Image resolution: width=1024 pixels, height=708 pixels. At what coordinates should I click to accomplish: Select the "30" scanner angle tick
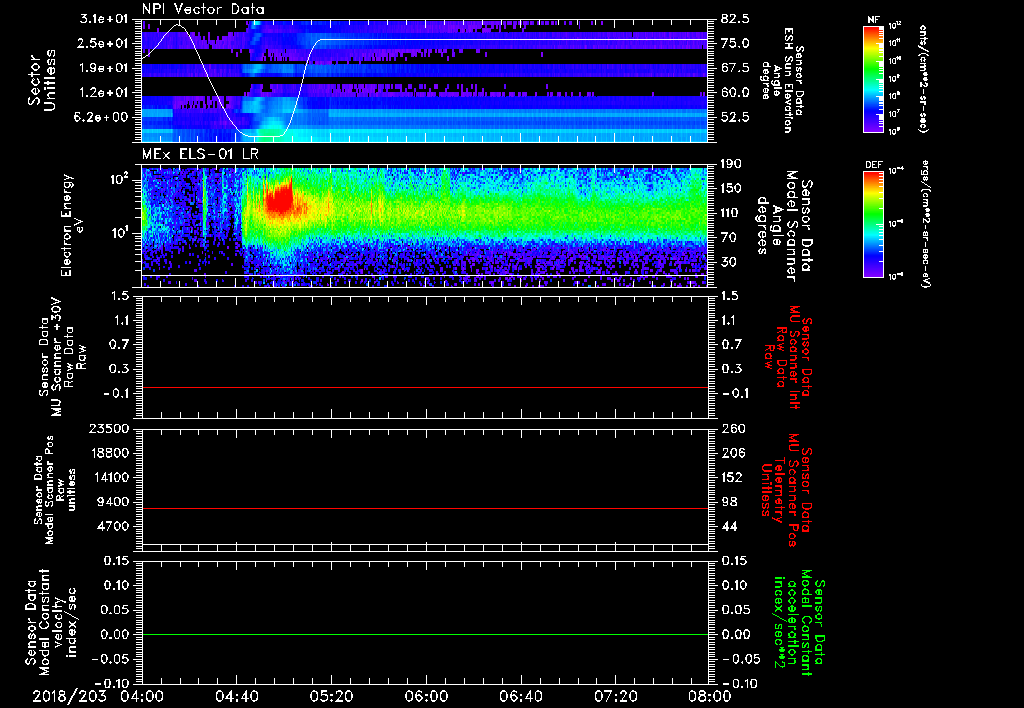[729, 263]
